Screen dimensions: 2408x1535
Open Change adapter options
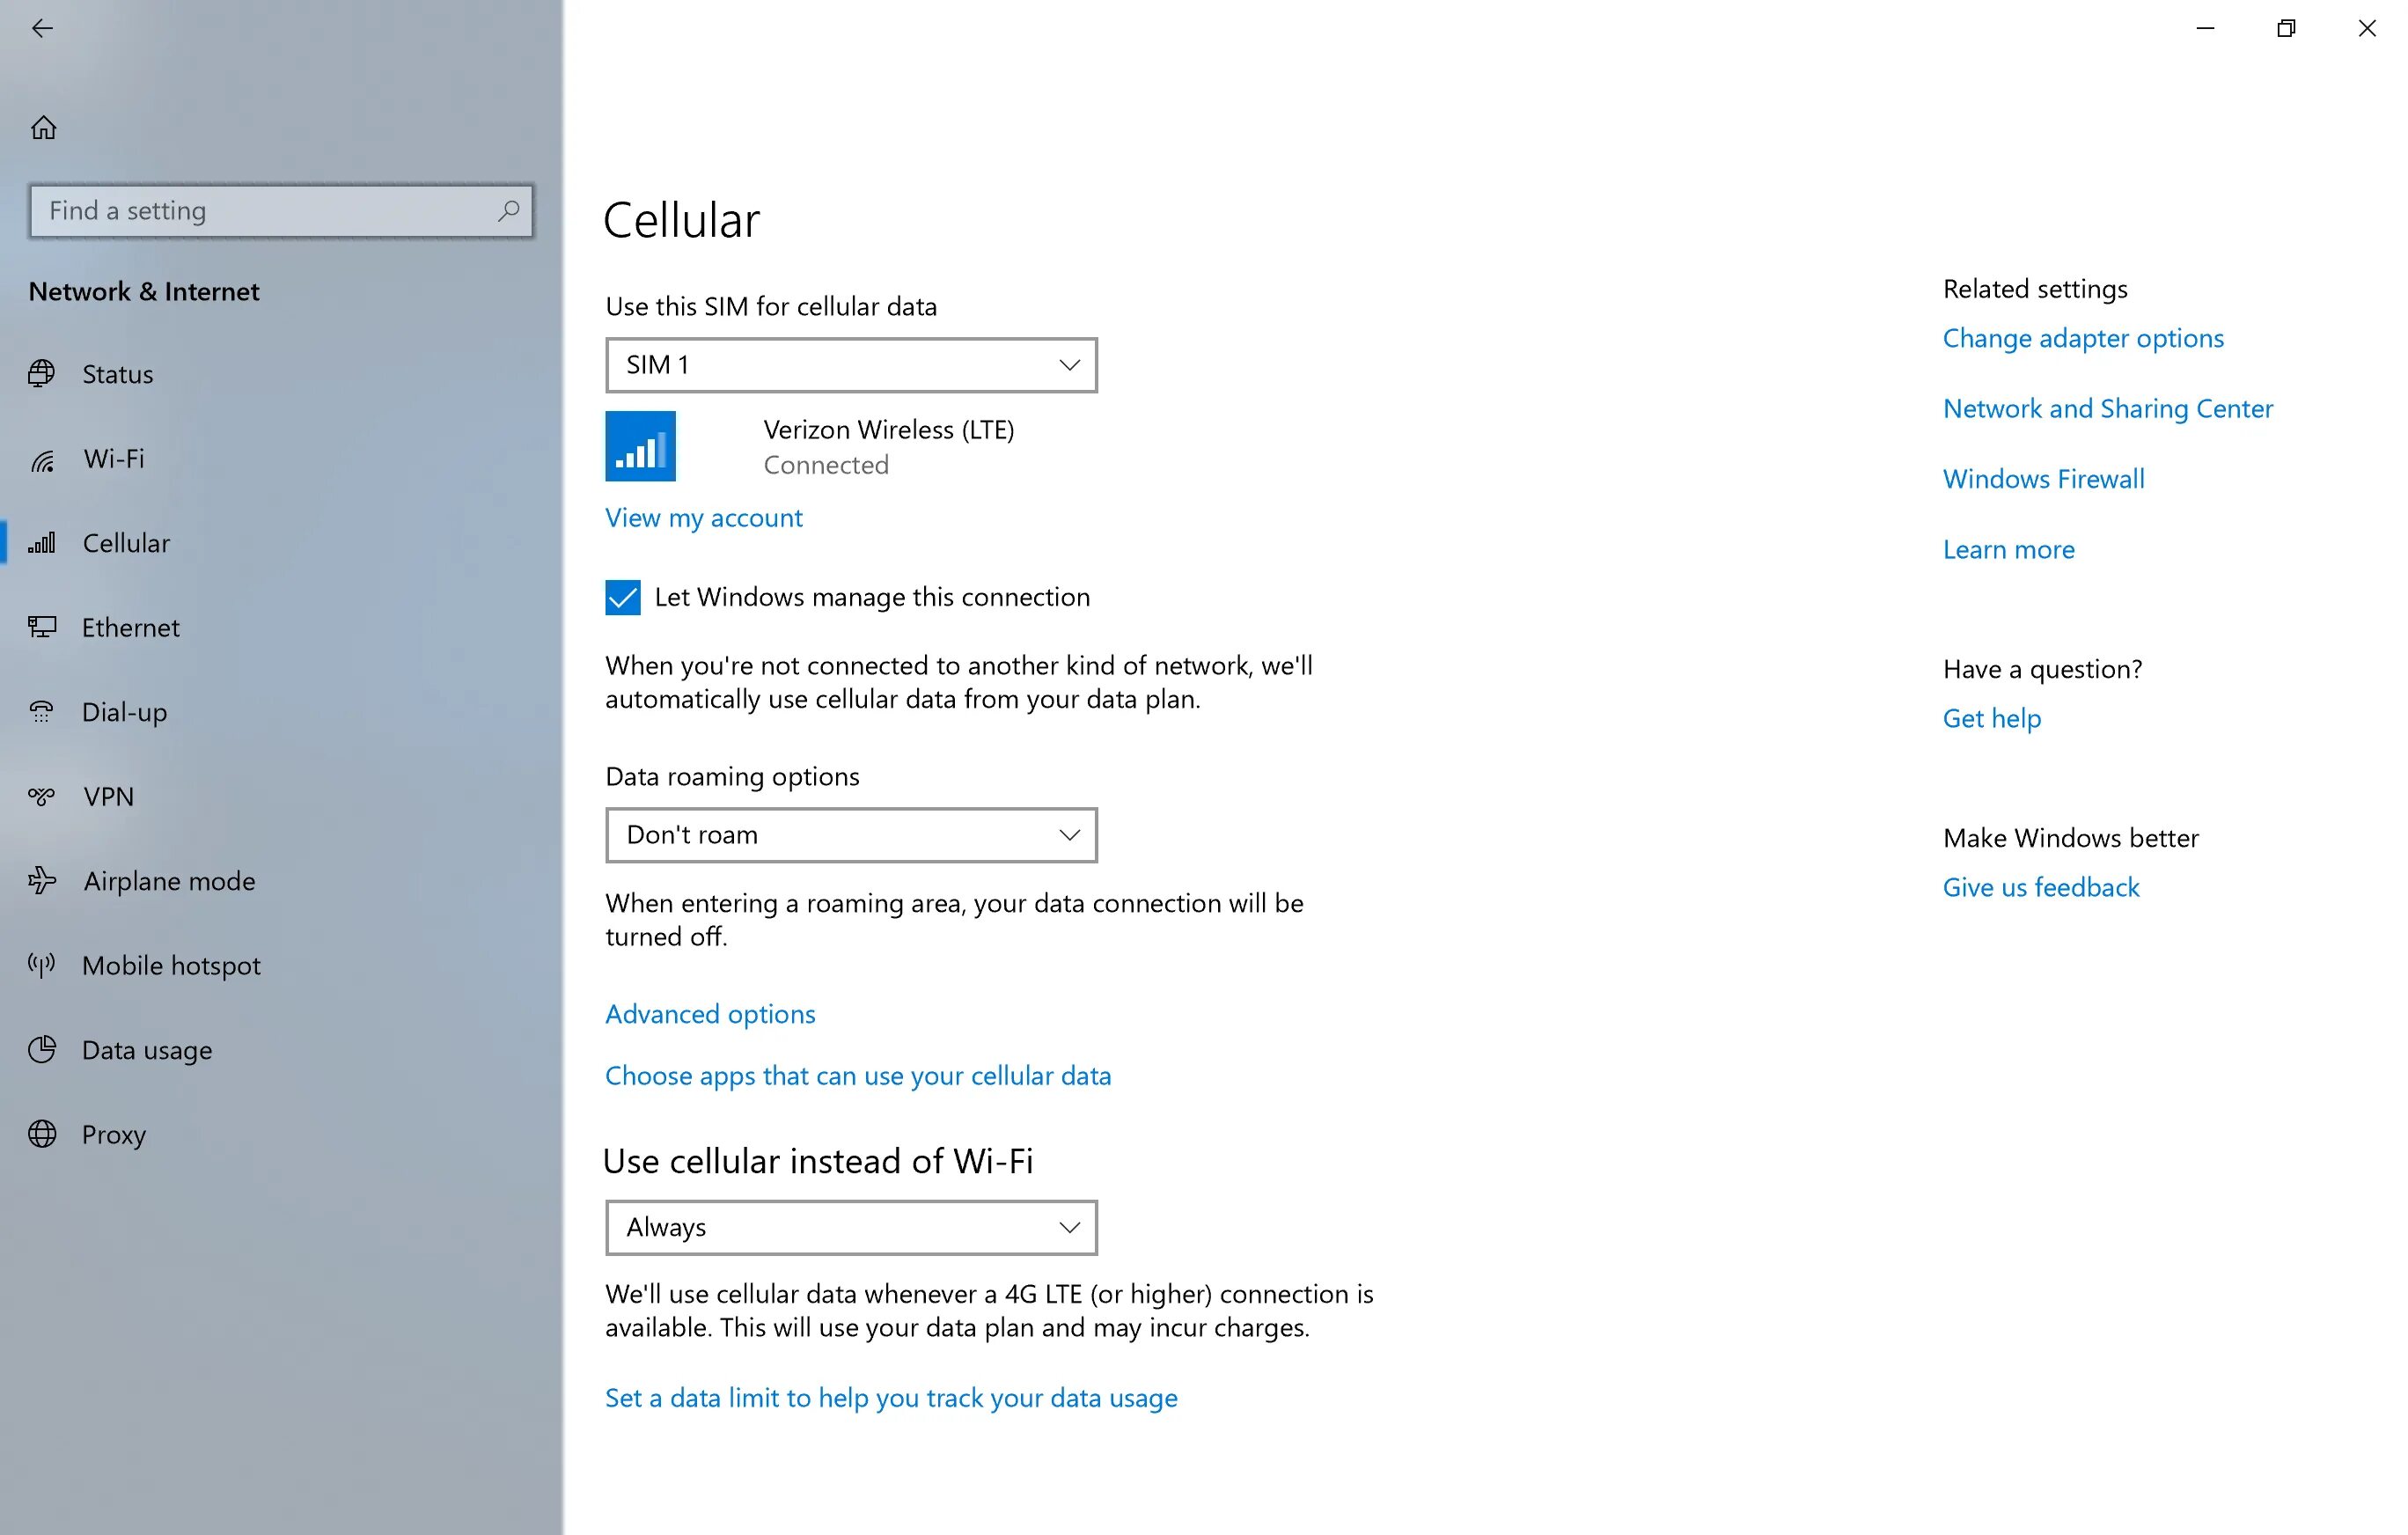coord(2083,338)
